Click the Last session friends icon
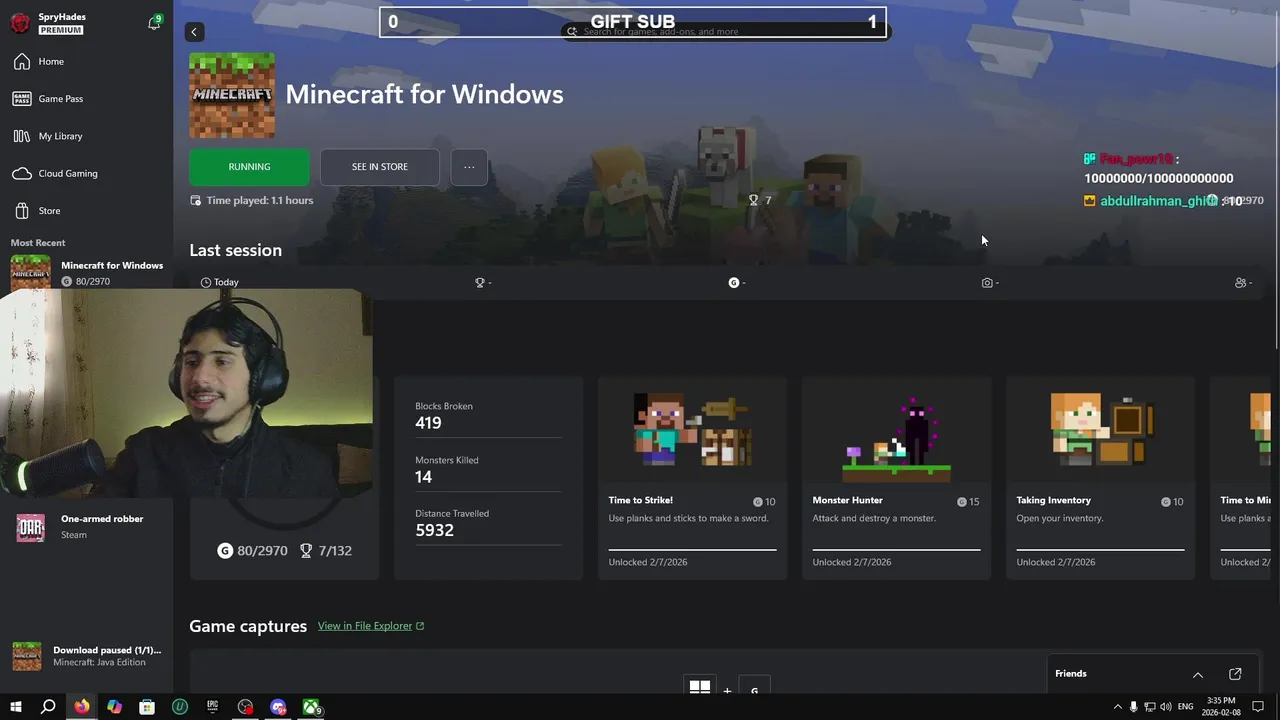Viewport: 1280px width, 720px height. coord(1240,283)
